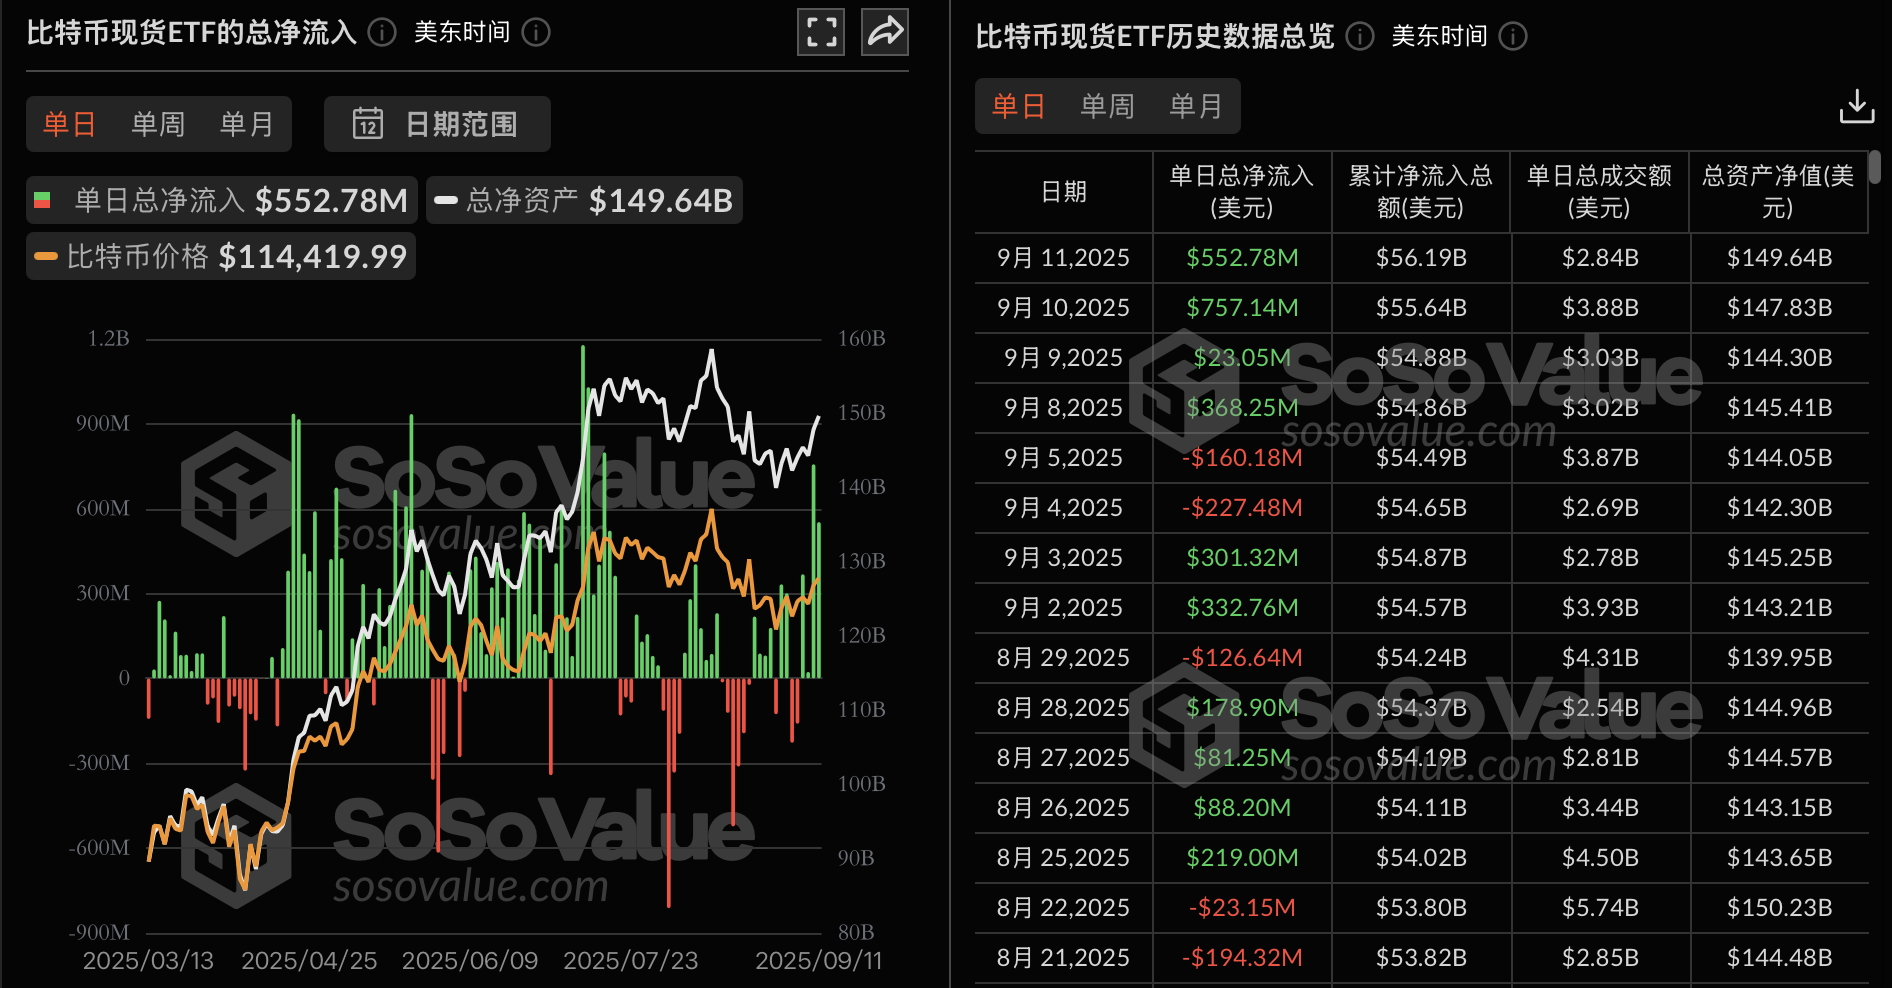Click the 2025/09/11 x-axis date label
Image resolution: width=1892 pixels, height=988 pixels.
click(818, 961)
